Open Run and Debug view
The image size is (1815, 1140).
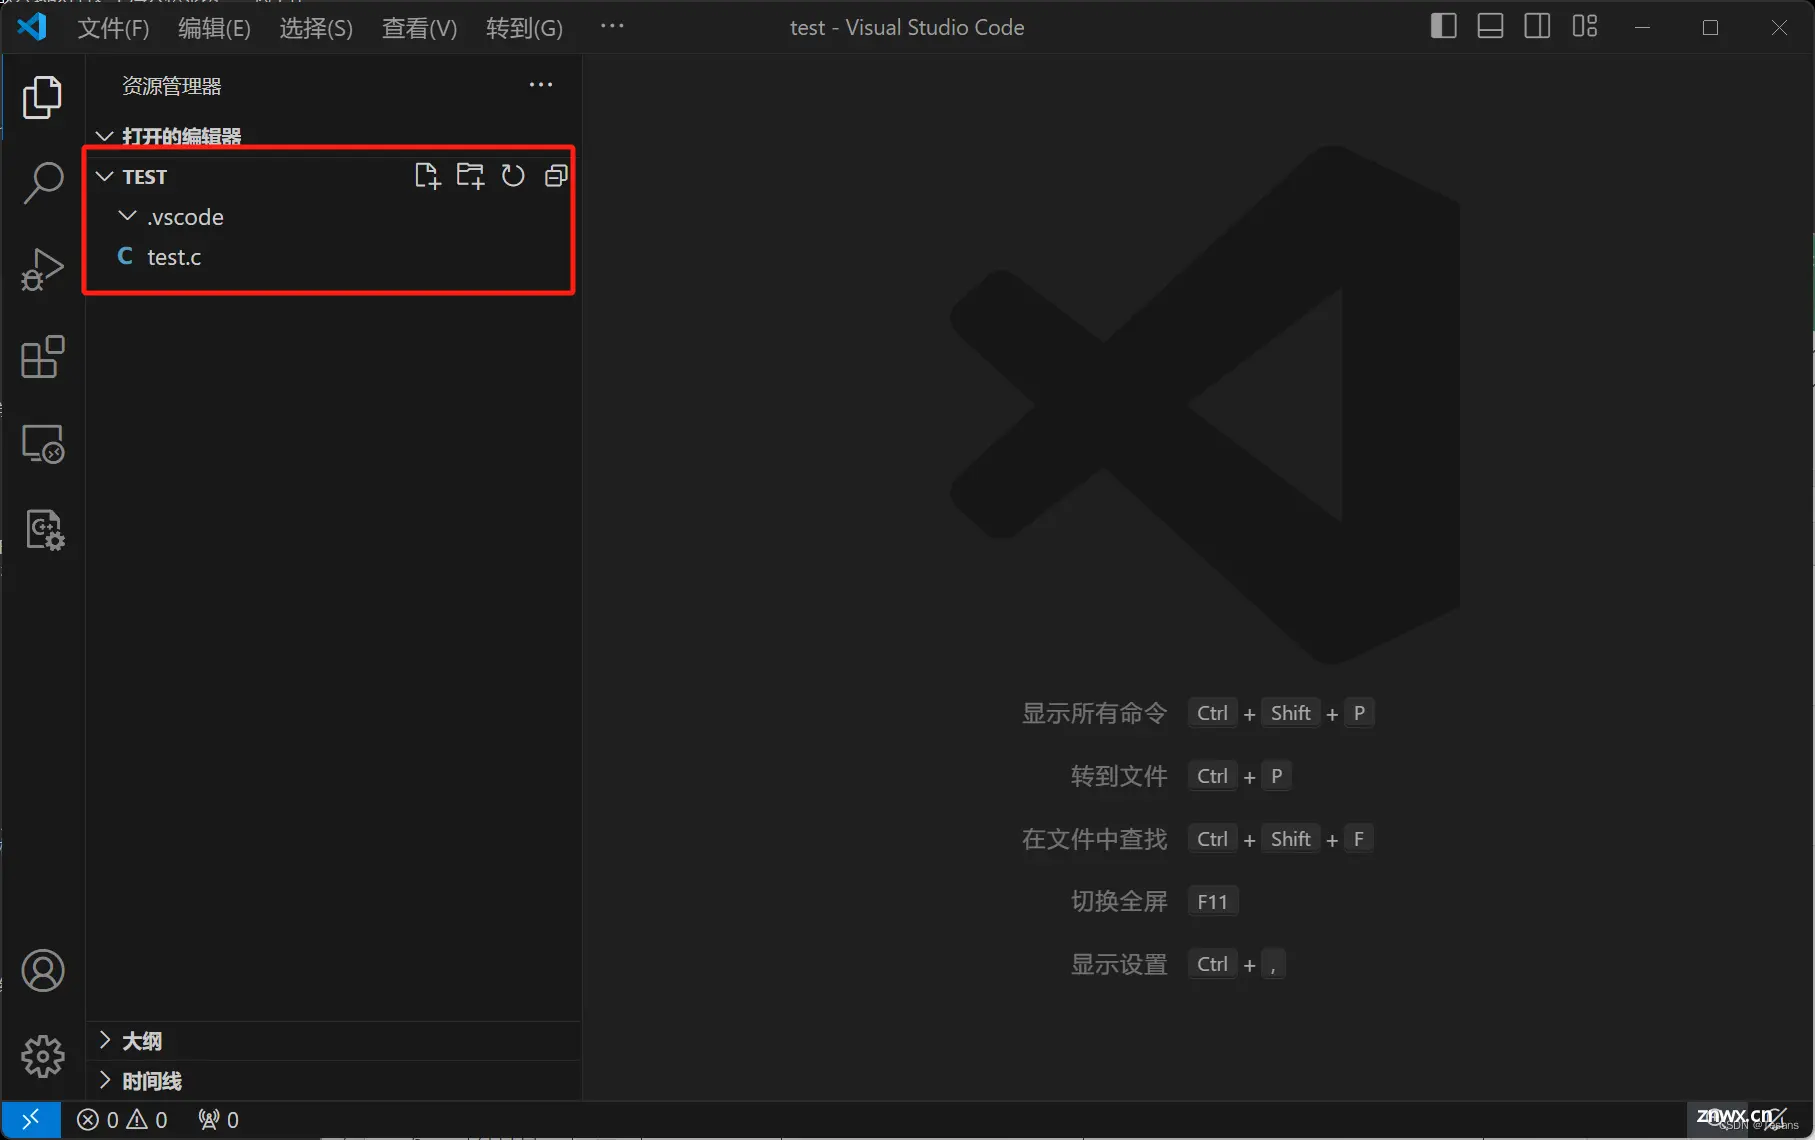click(x=42, y=270)
